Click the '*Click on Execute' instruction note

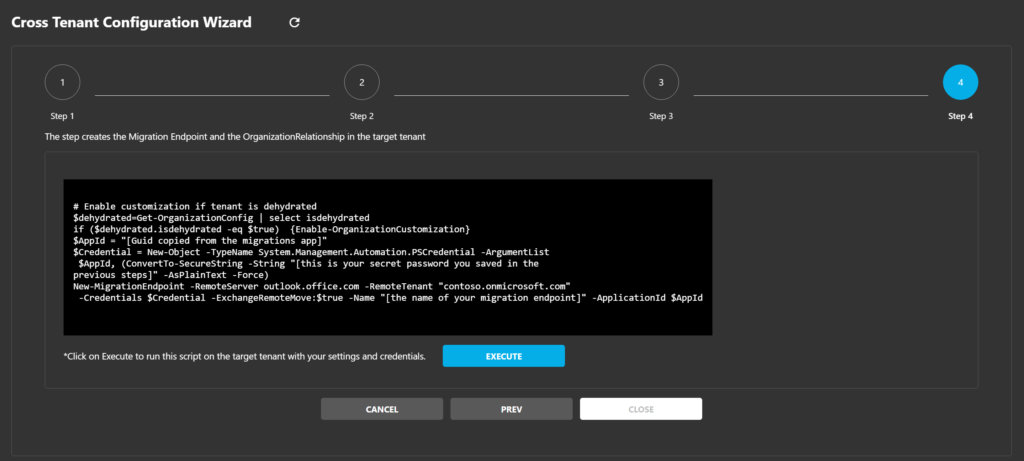point(244,357)
